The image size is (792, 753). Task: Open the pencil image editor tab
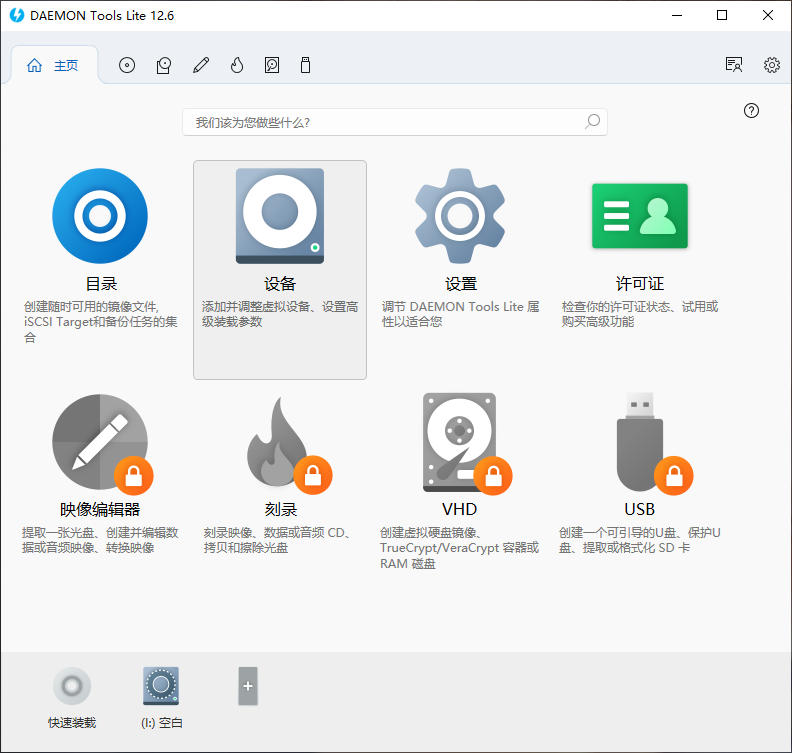pos(201,65)
